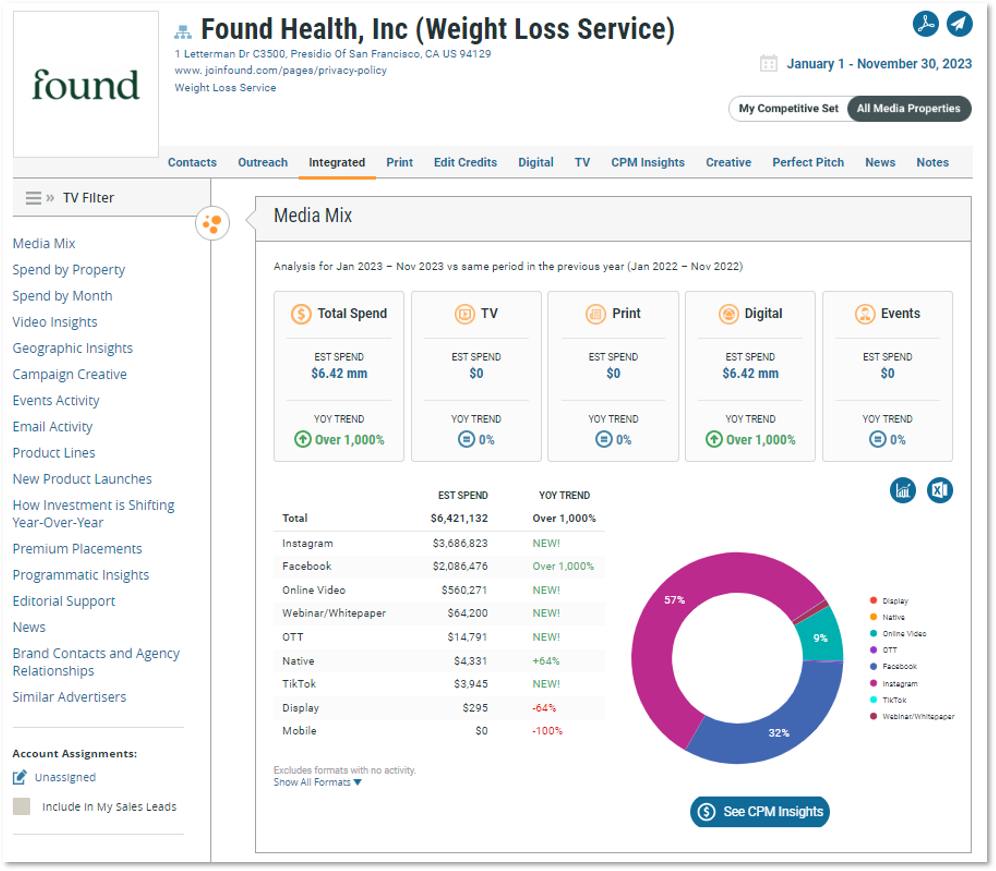This screenshot has width=996, height=871.
Task: Switch to All Media Properties
Action: [x=908, y=109]
